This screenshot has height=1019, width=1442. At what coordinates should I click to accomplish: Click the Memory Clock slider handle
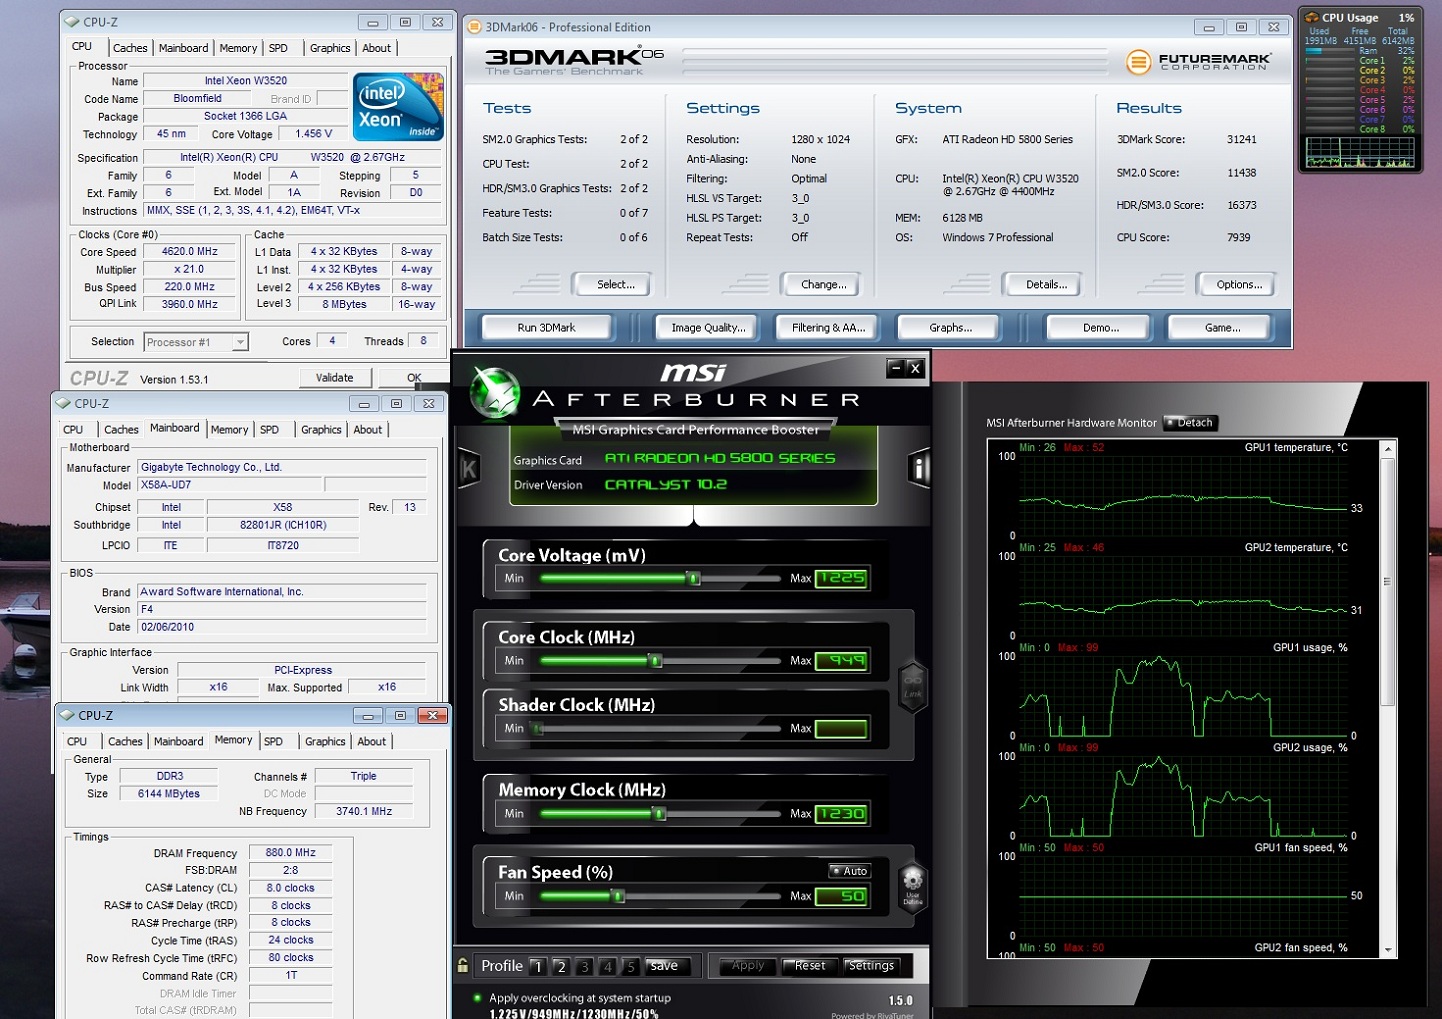pos(659,813)
